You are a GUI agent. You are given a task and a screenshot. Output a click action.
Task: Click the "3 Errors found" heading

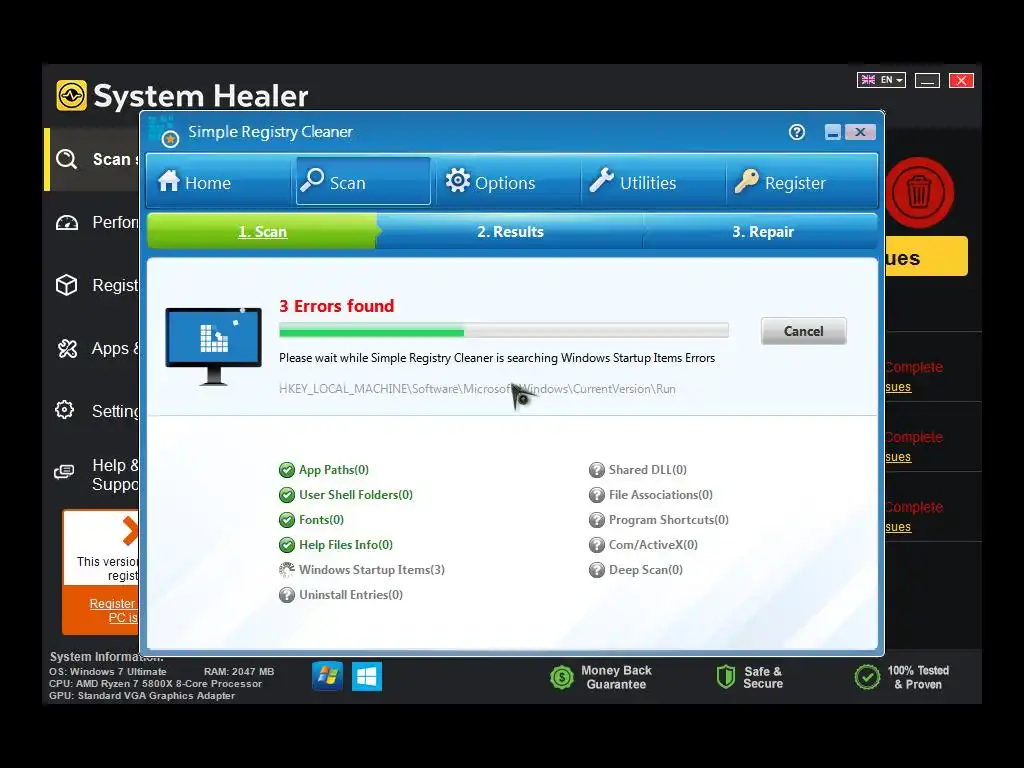336,306
